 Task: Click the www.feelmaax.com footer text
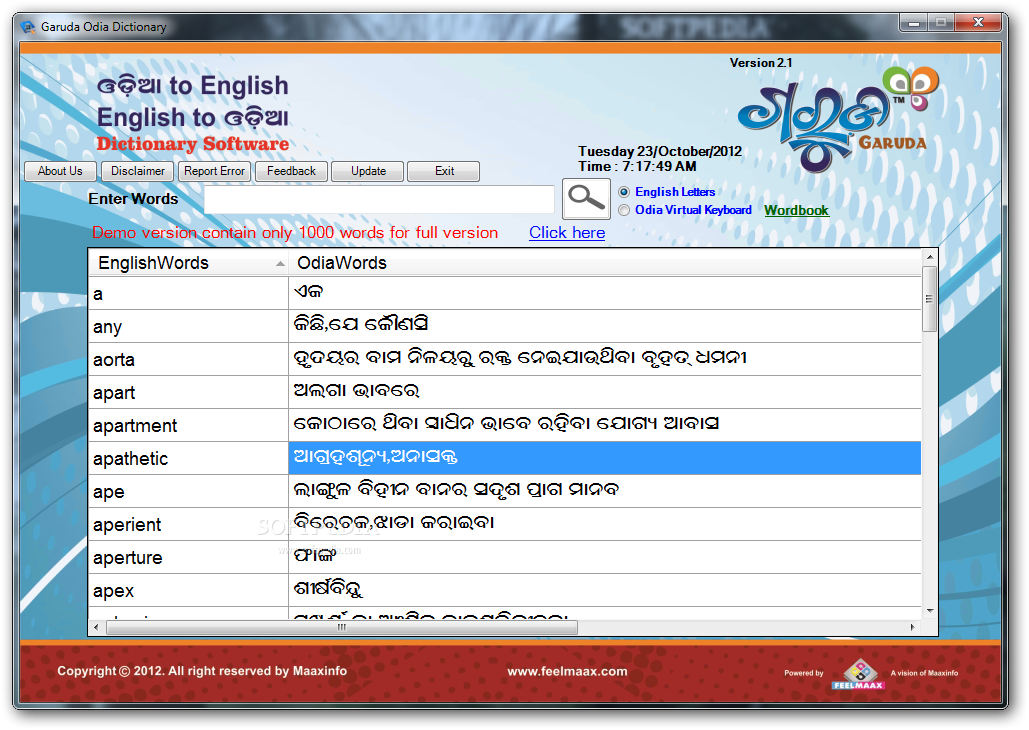coord(567,672)
